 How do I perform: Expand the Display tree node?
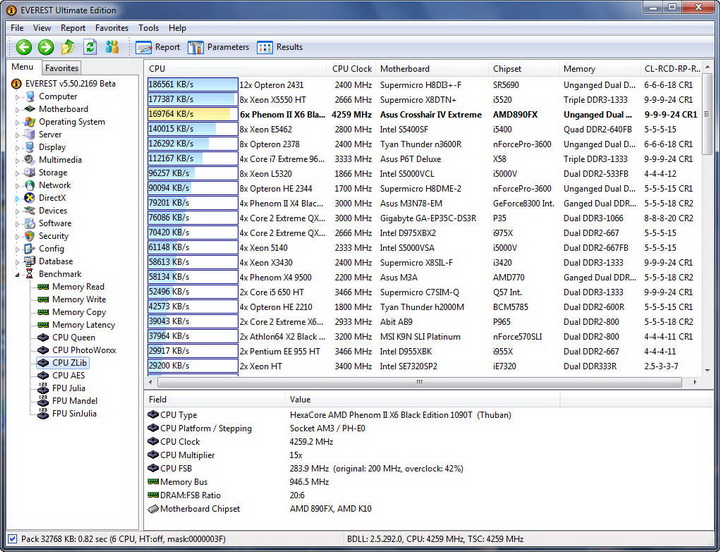pyautogui.click(x=17, y=148)
